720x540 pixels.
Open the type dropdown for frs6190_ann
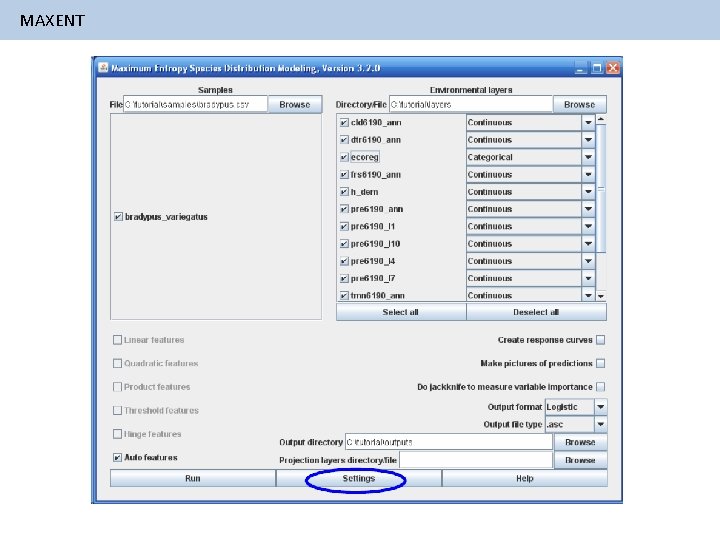click(588, 174)
